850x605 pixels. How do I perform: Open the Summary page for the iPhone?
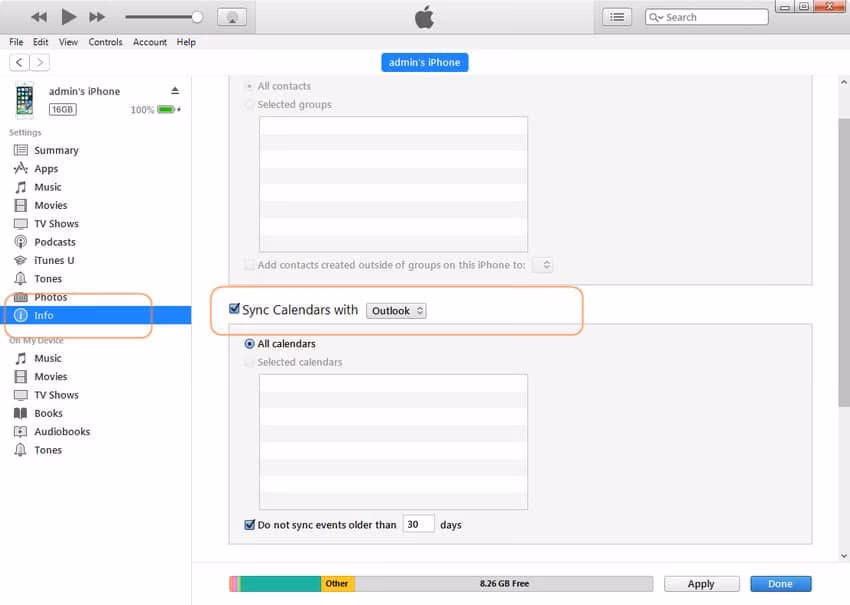pos(56,149)
